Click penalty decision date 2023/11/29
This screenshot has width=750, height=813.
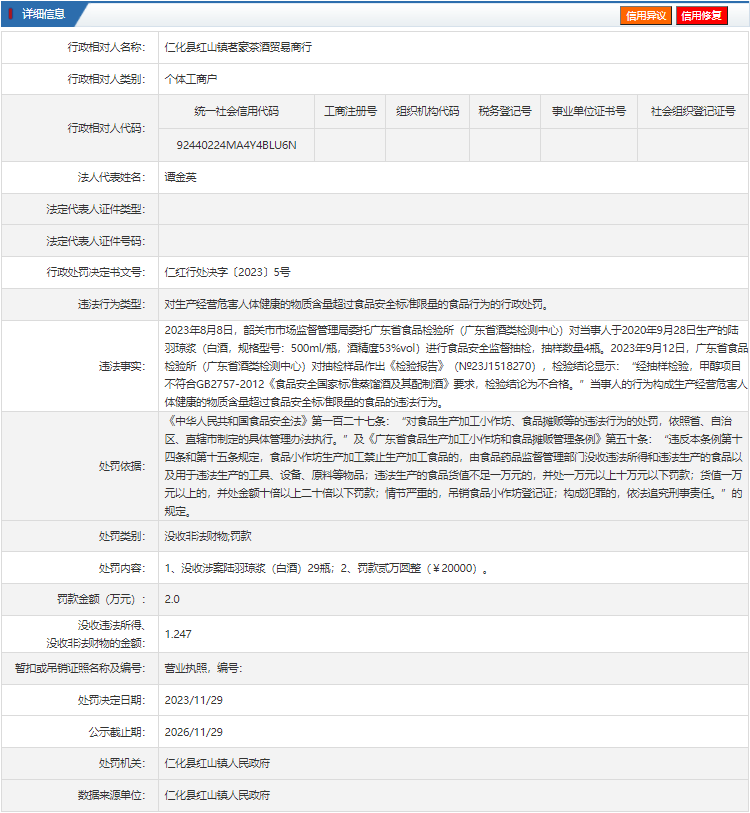click(x=193, y=700)
